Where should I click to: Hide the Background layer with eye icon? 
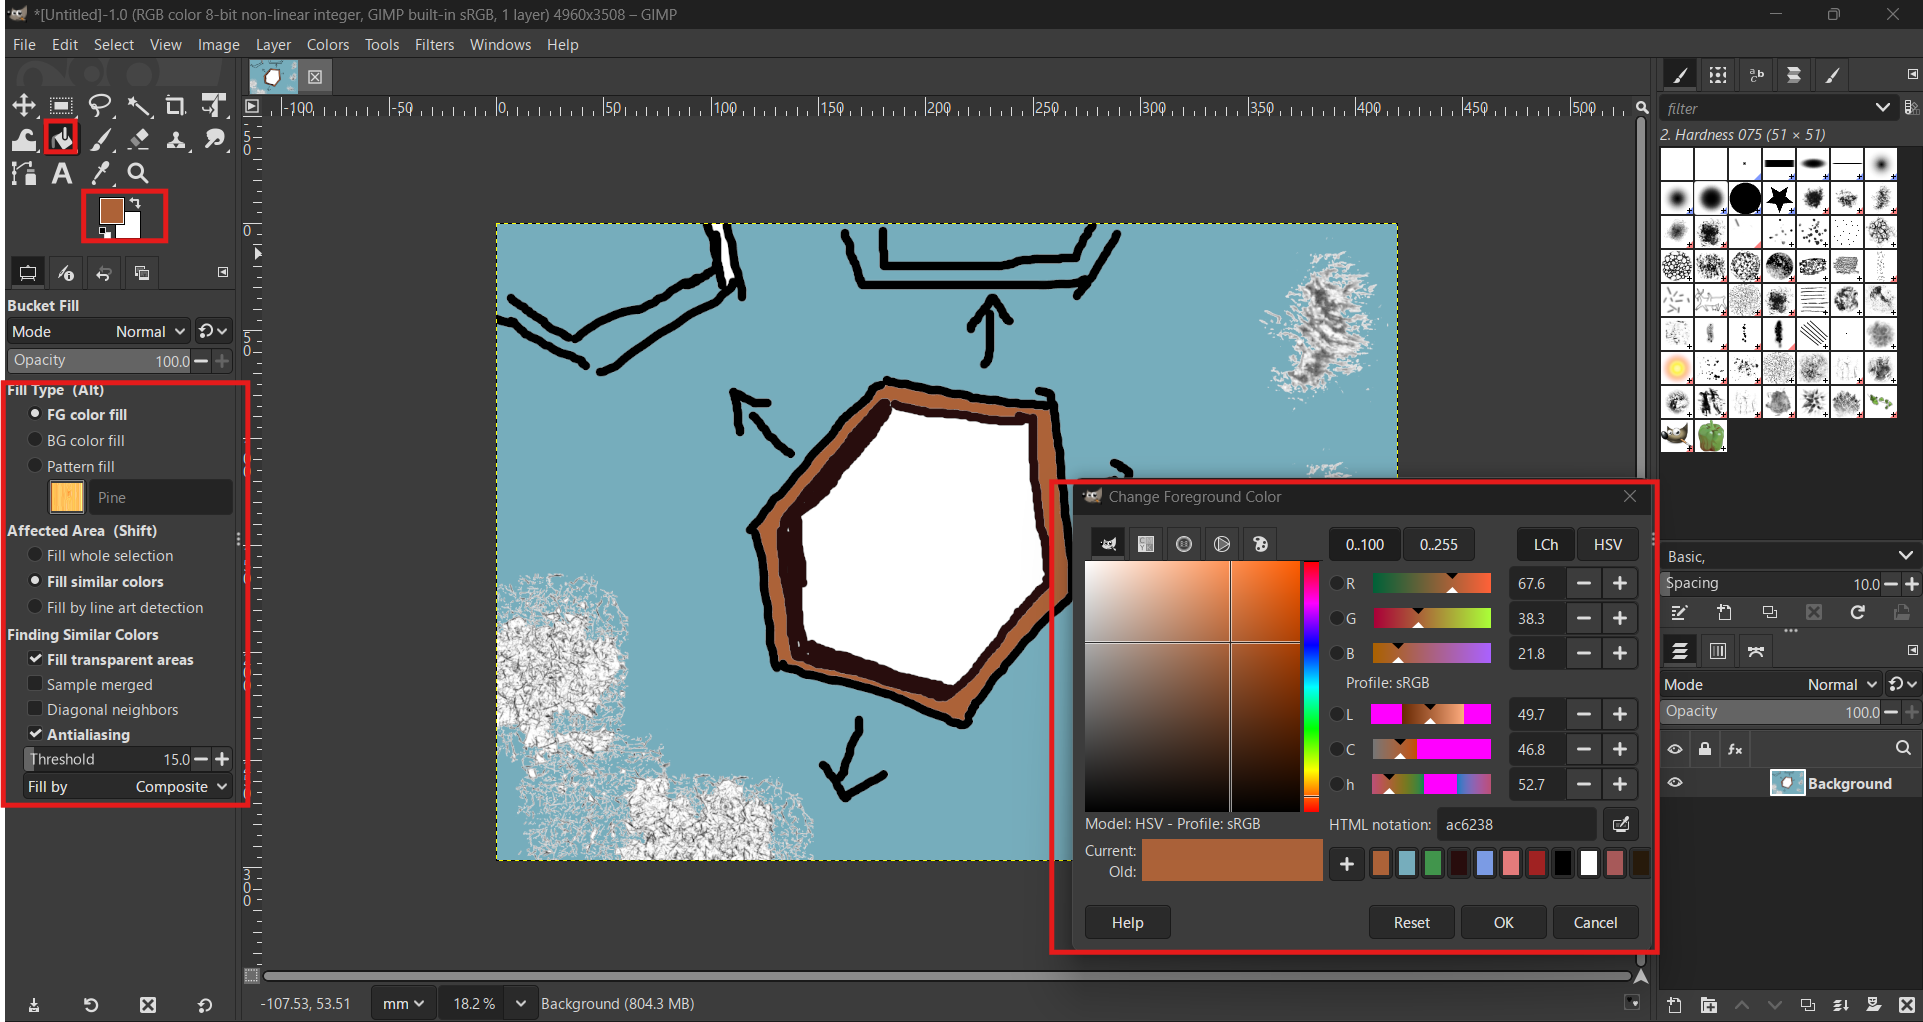[x=1675, y=783]
